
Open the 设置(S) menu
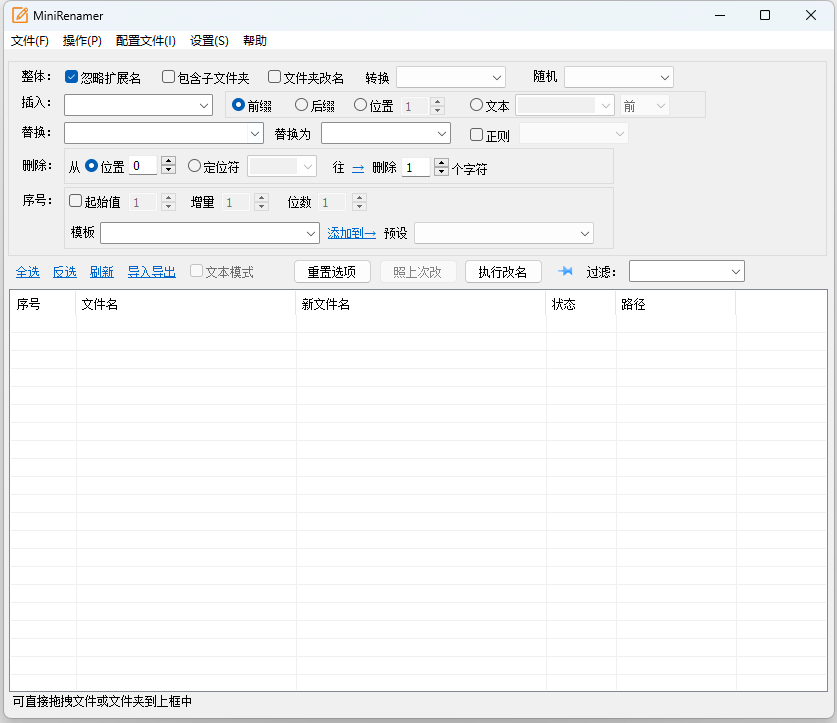(x=209, y=41)
